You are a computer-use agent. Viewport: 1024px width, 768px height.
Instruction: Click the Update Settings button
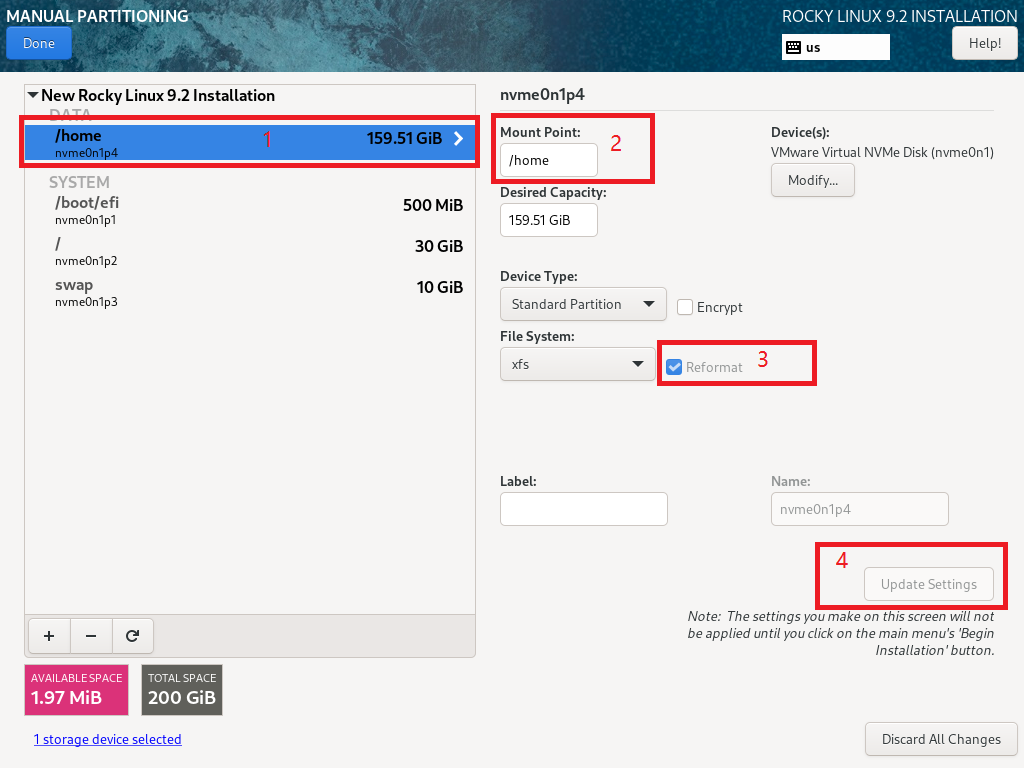tap(929, 584)
